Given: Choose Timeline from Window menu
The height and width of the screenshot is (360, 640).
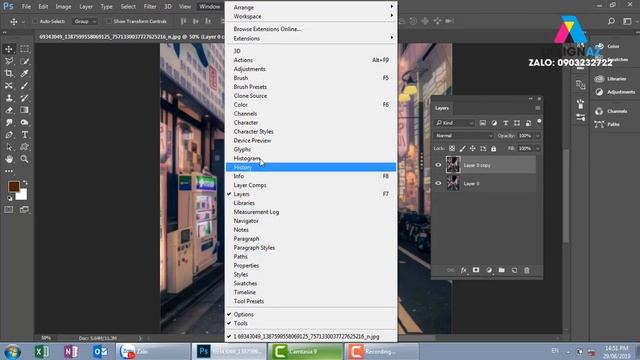Looking at the screenshot, I should 311,292.
